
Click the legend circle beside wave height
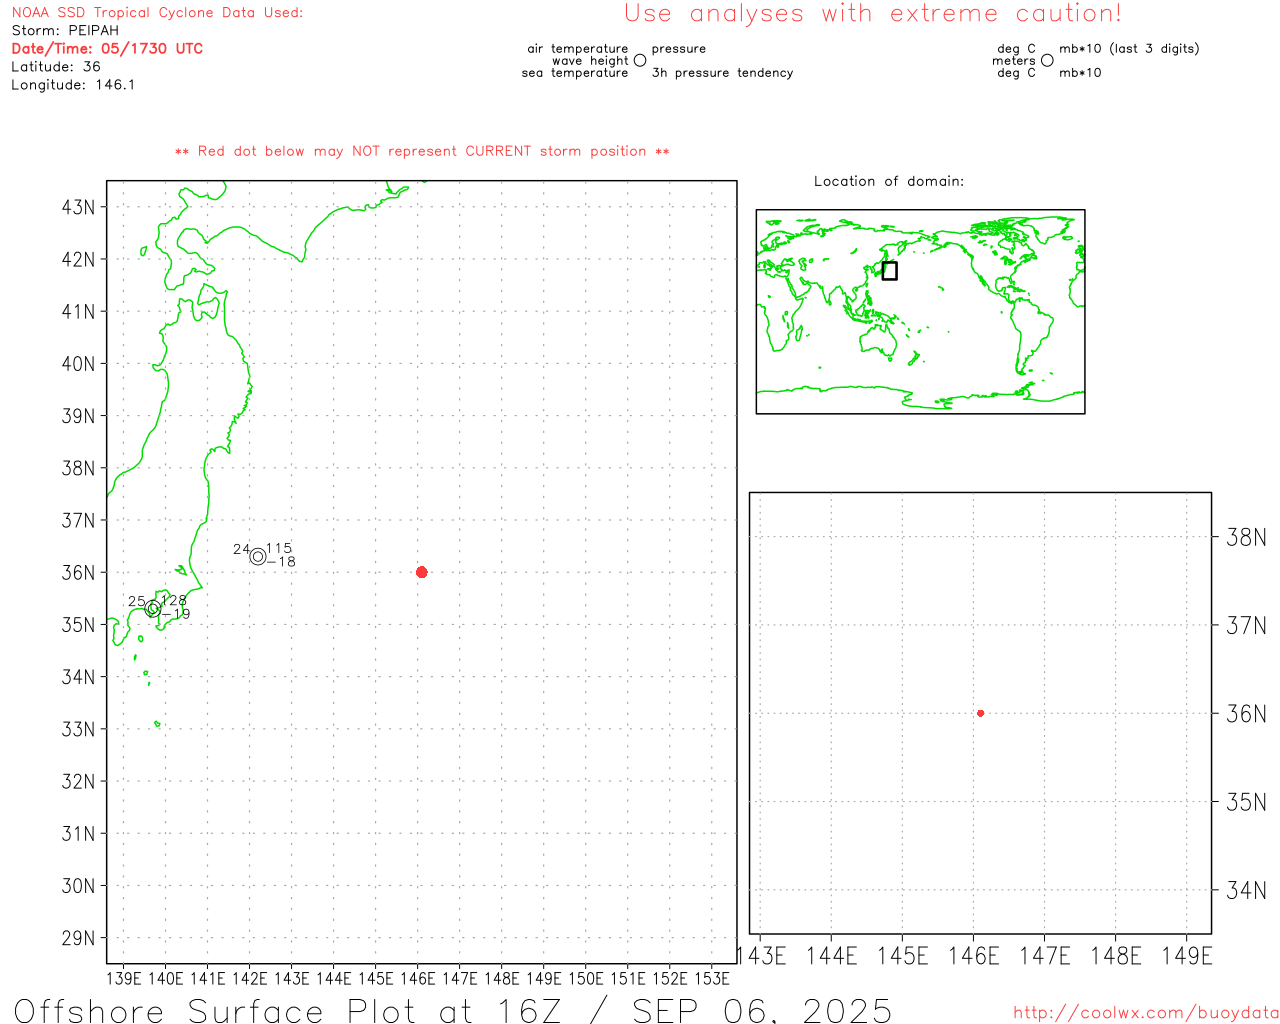click(x=640, y=60)
